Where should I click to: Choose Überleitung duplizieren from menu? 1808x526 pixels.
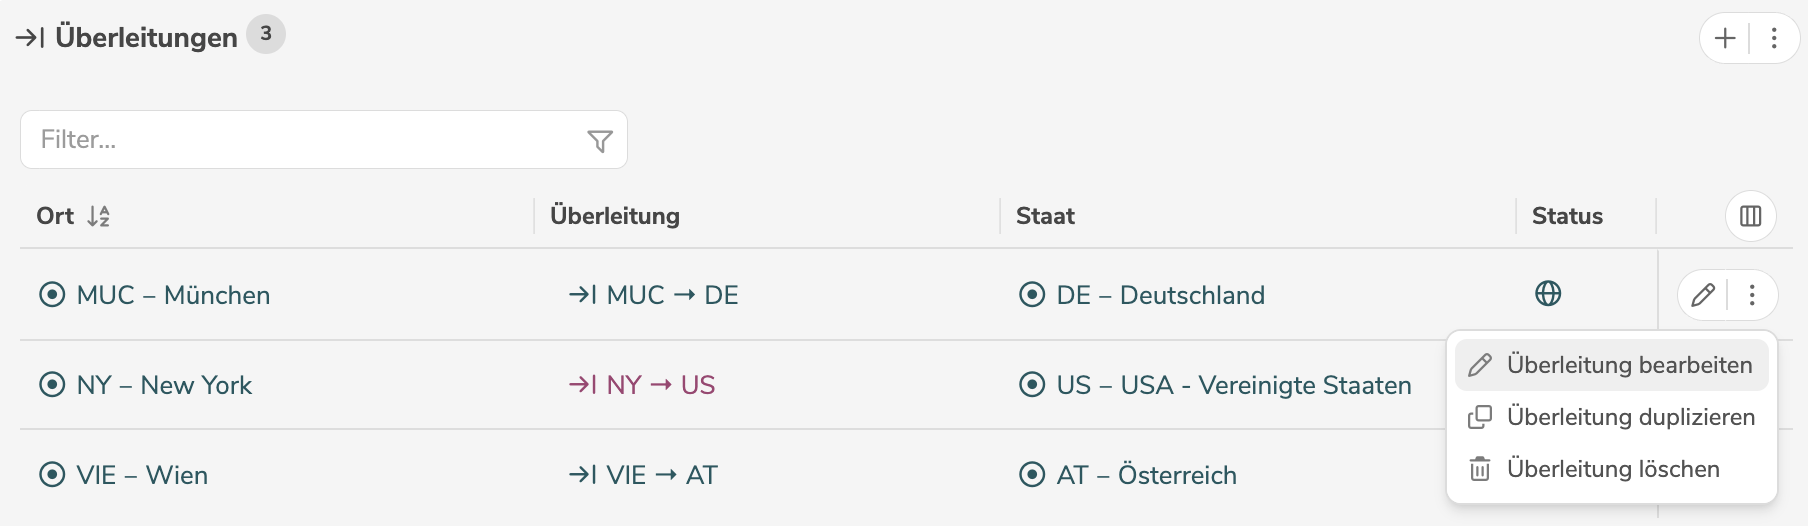point(1612,417)
